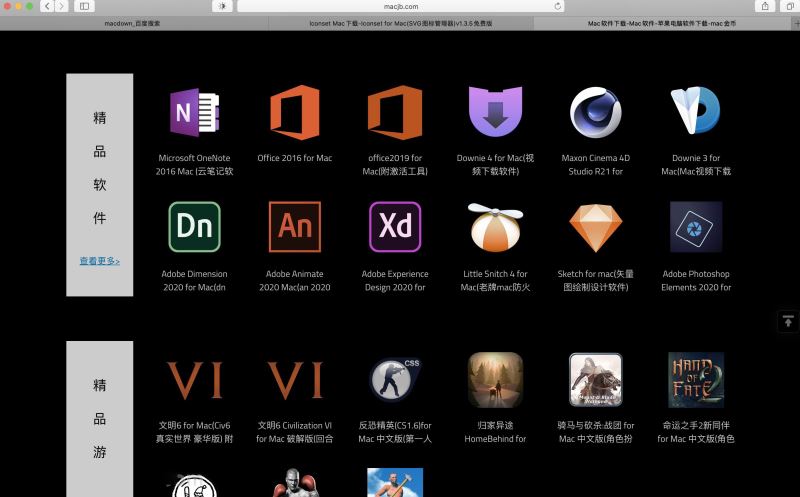The image size is (800, 497).
Task: Open the Little Snitch 4 for Mac title
Action: click(495, 281)
